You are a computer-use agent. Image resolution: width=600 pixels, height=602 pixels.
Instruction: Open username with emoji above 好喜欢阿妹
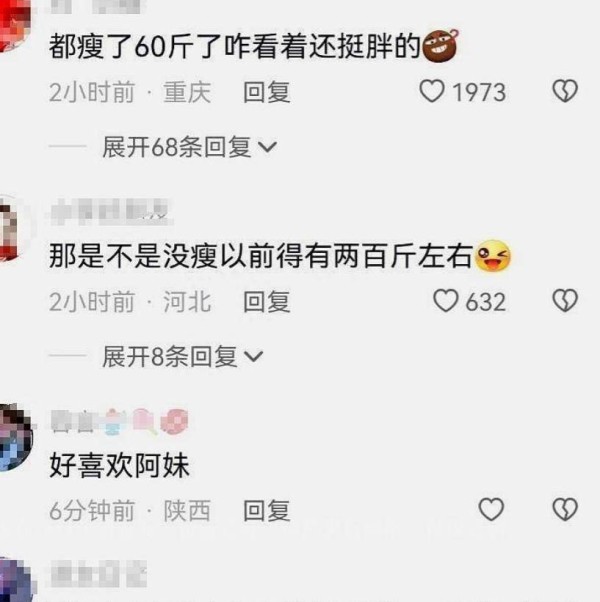(119, 422)
